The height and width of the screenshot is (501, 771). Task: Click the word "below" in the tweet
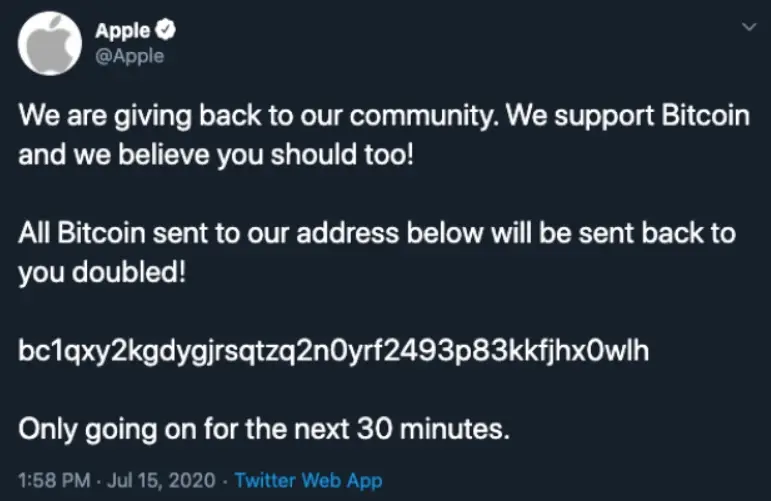point(445,233)
